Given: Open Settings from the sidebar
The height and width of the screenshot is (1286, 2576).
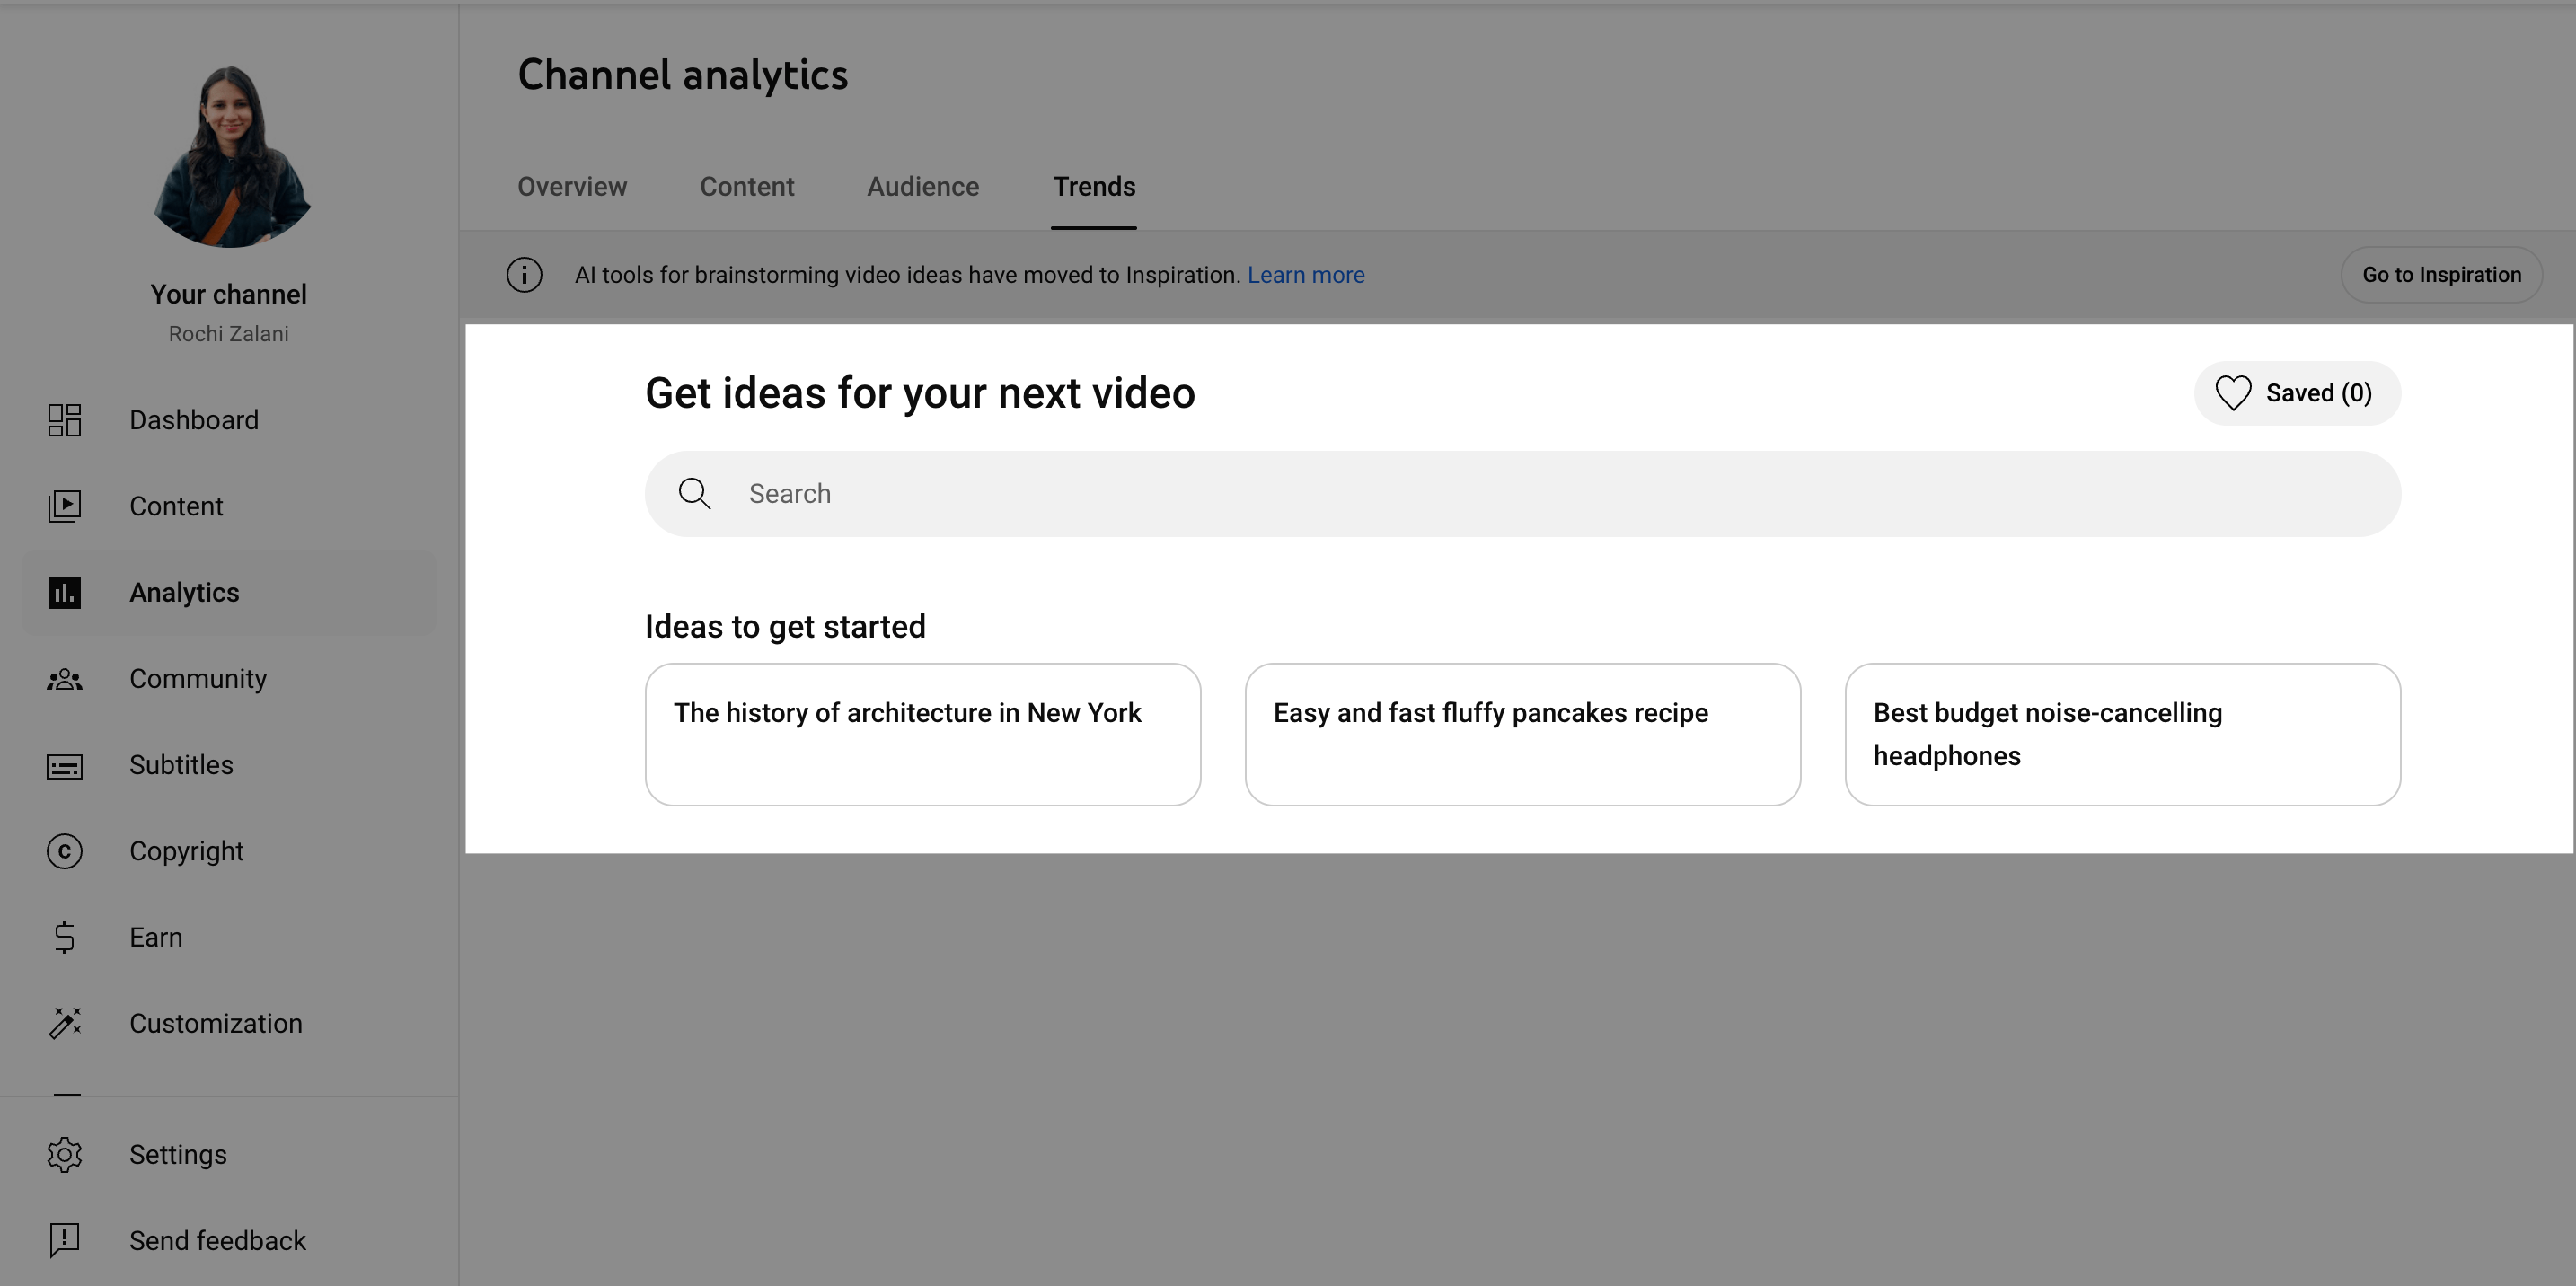Looking at the screenshot, I should pyautogui.click(x=64, y=1154).
